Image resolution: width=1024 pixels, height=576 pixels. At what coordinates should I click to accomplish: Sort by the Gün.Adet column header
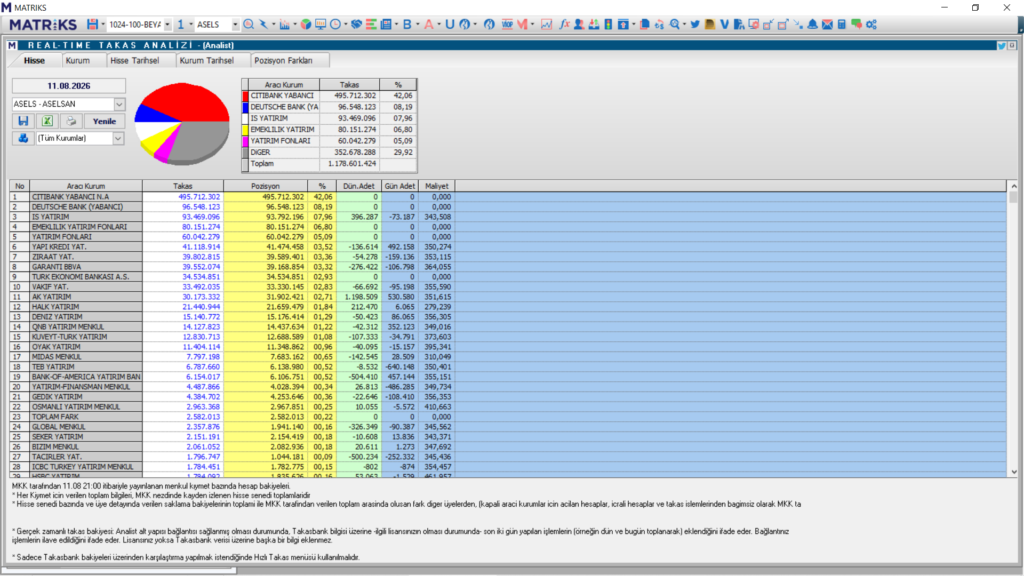400,186
